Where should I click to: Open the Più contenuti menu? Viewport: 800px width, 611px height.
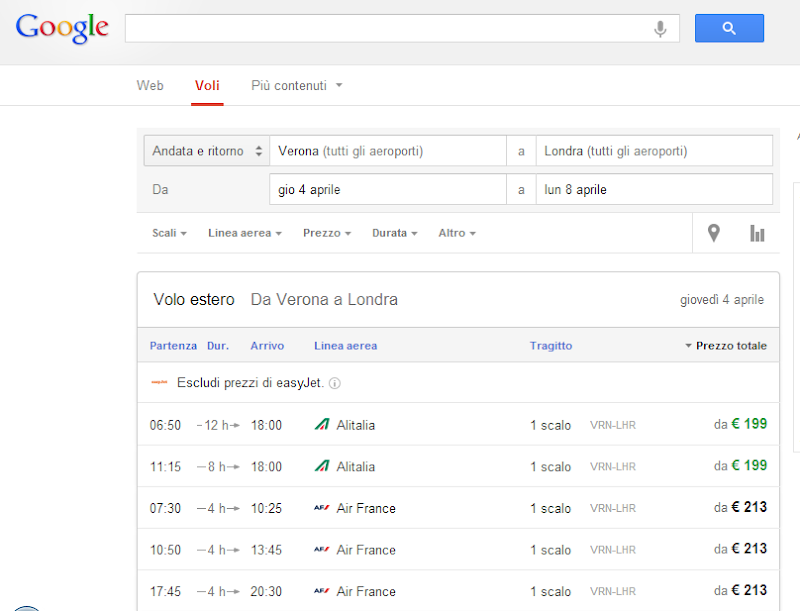coord(296,86)
